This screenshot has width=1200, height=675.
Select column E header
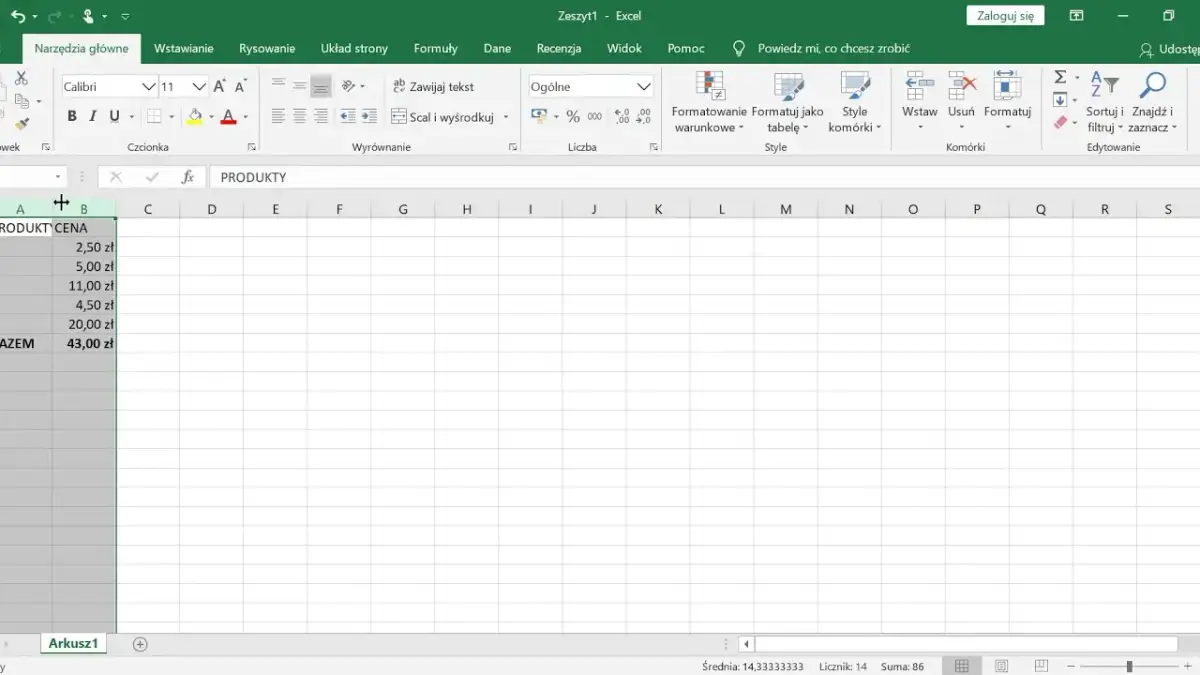coord(275,209)
